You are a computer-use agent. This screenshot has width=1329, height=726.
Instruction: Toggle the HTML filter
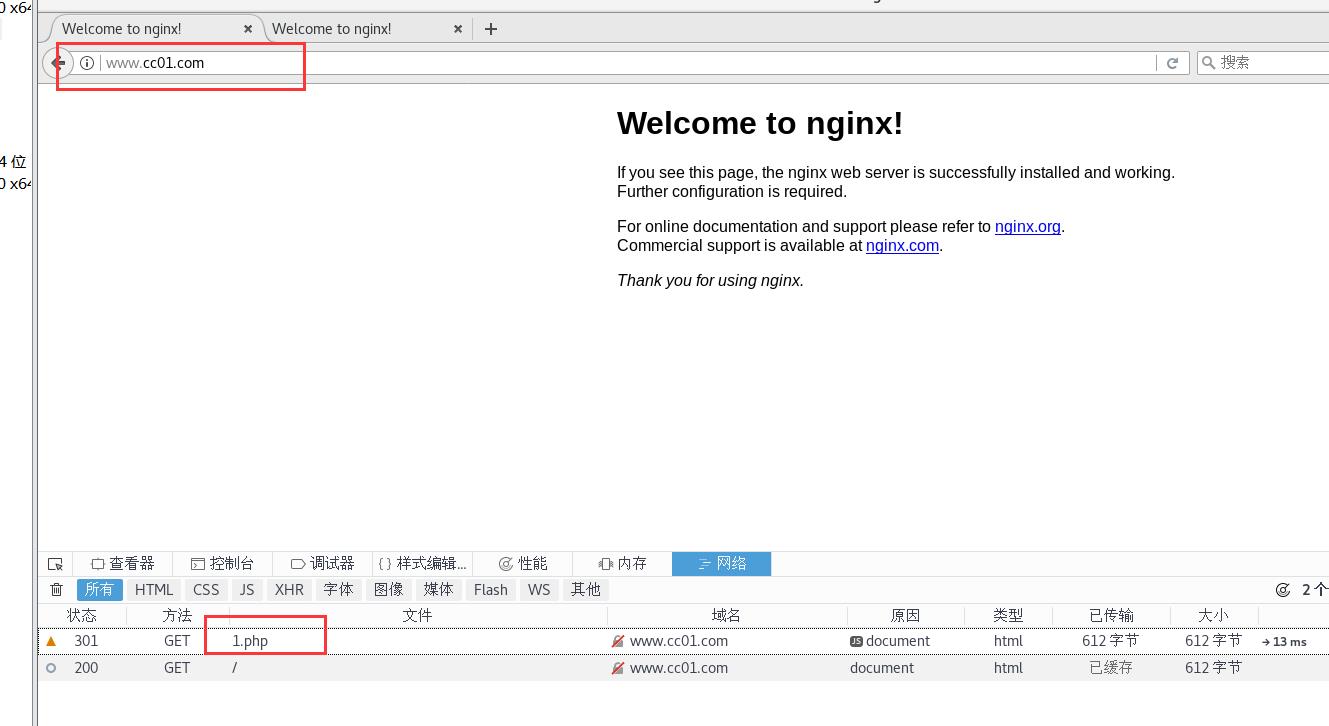[154, 590]
